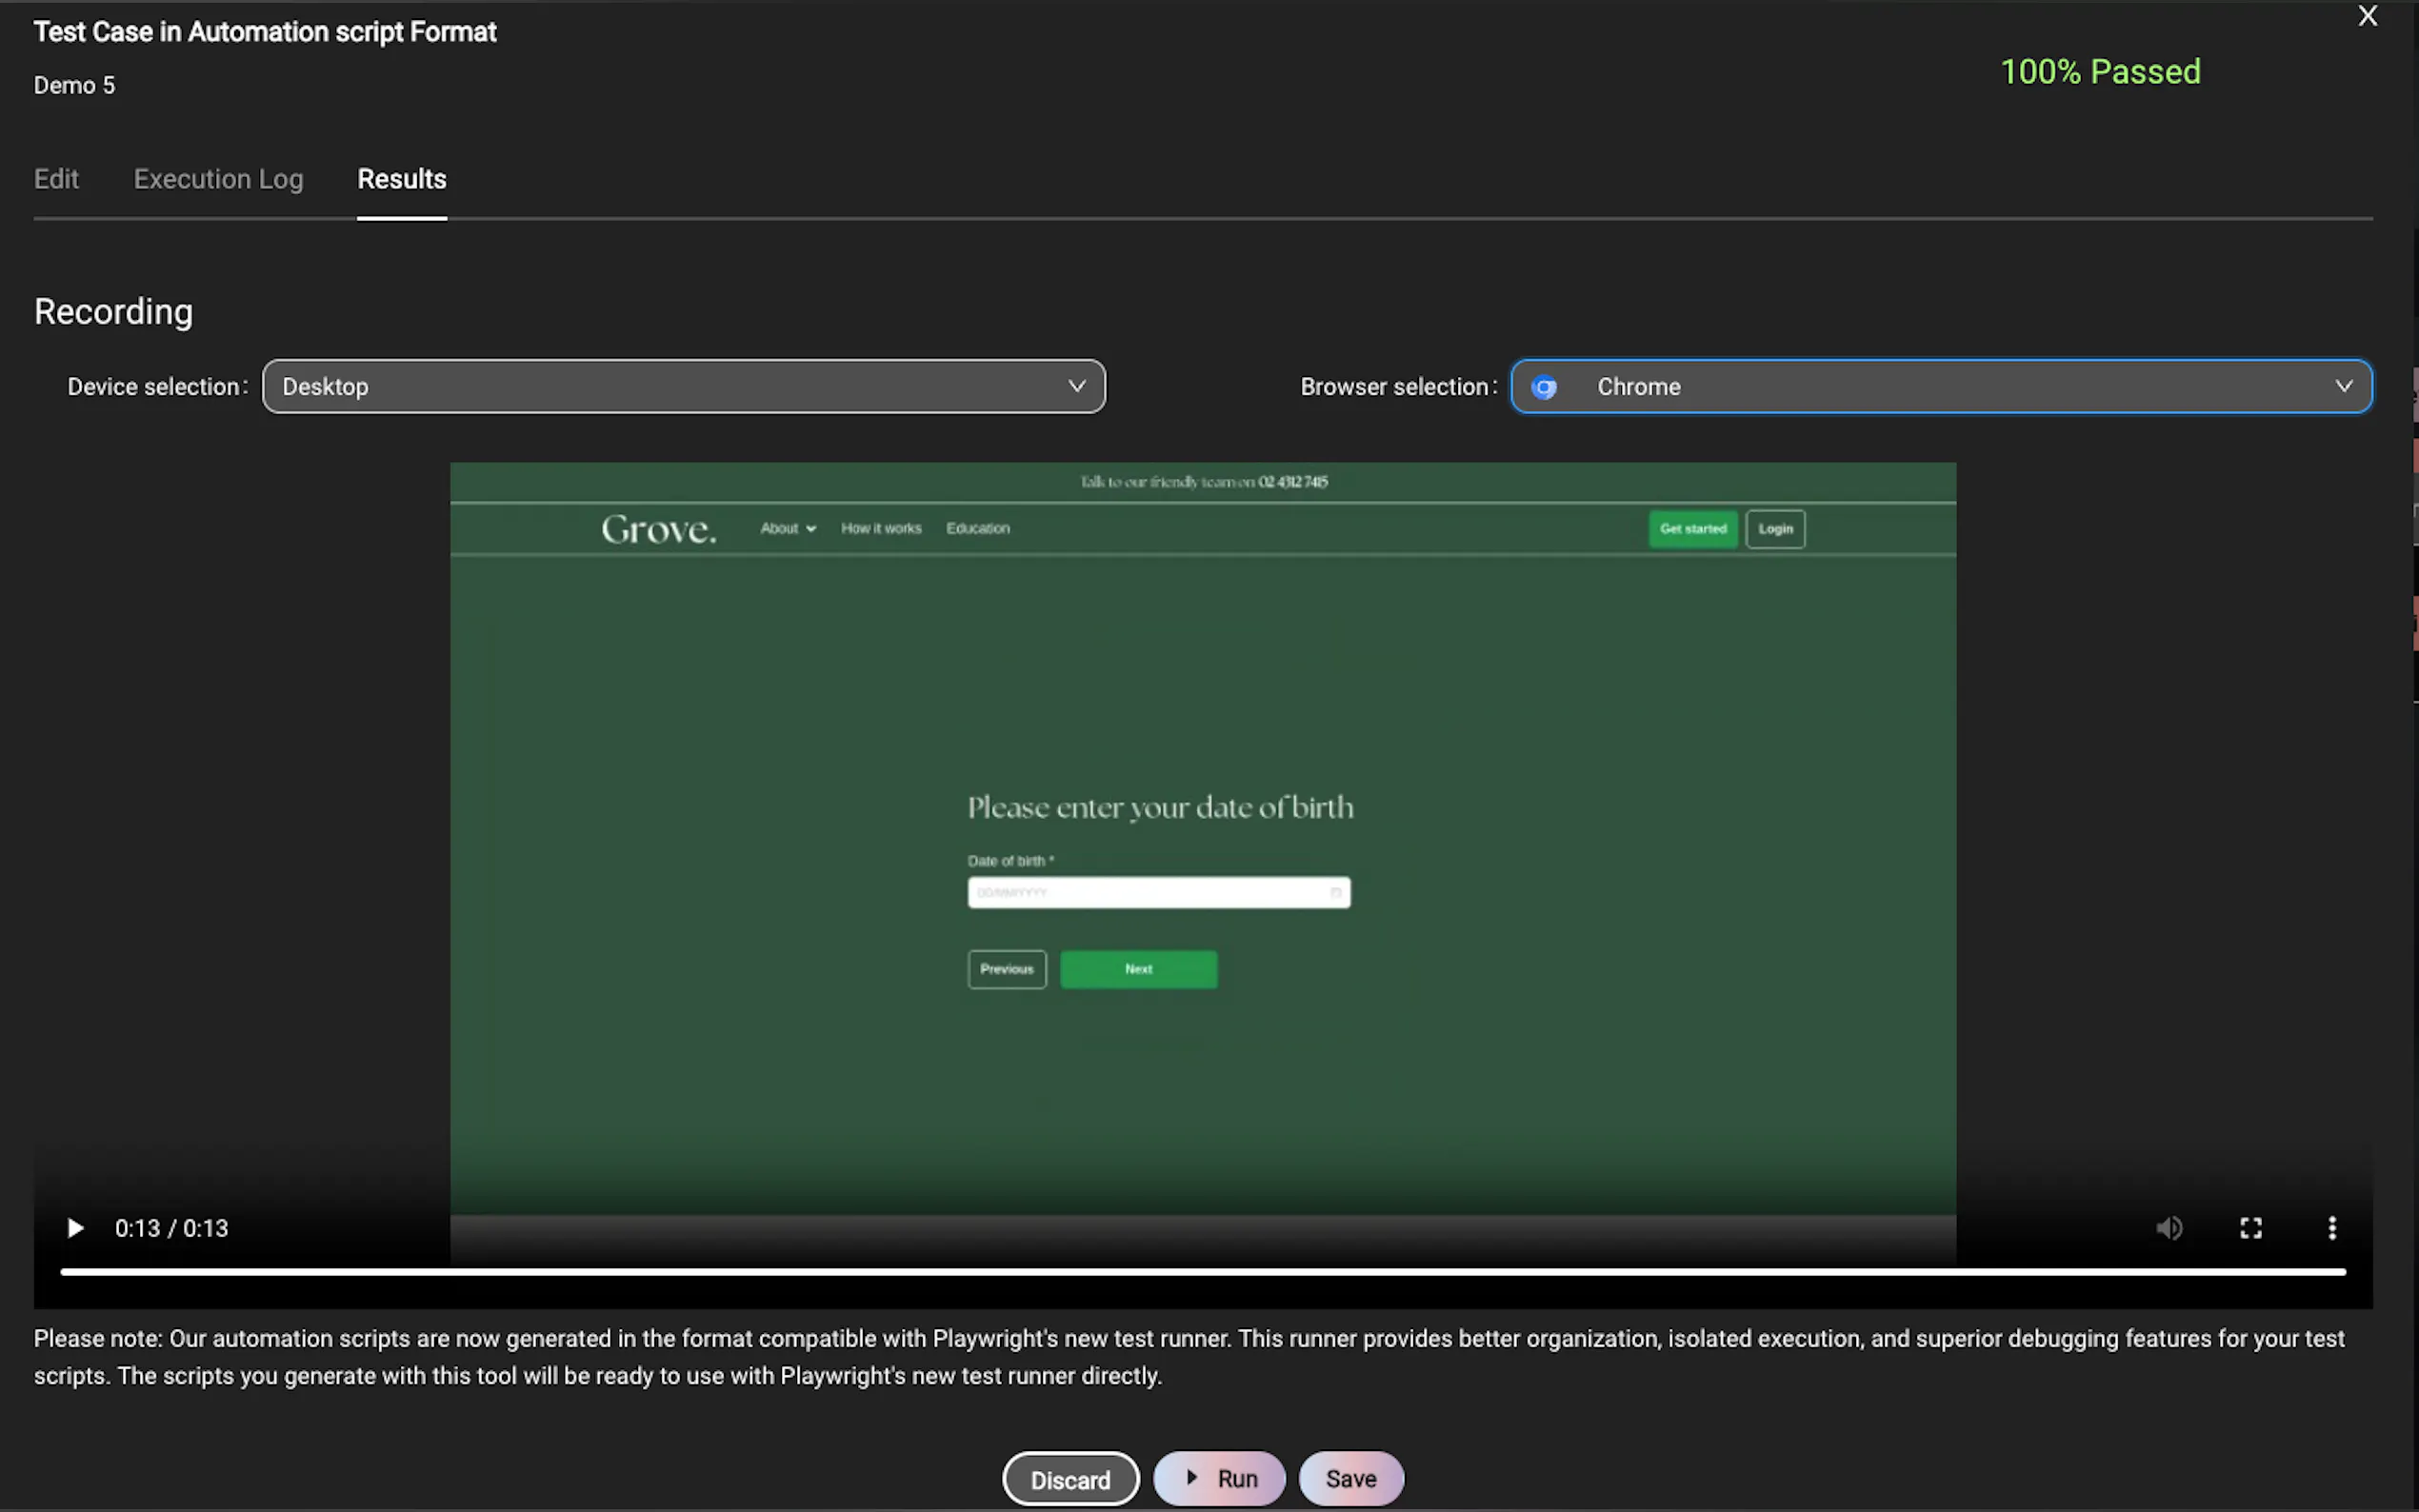
Task: Click the Chrome browser icon
Action: click(1544, 387)
